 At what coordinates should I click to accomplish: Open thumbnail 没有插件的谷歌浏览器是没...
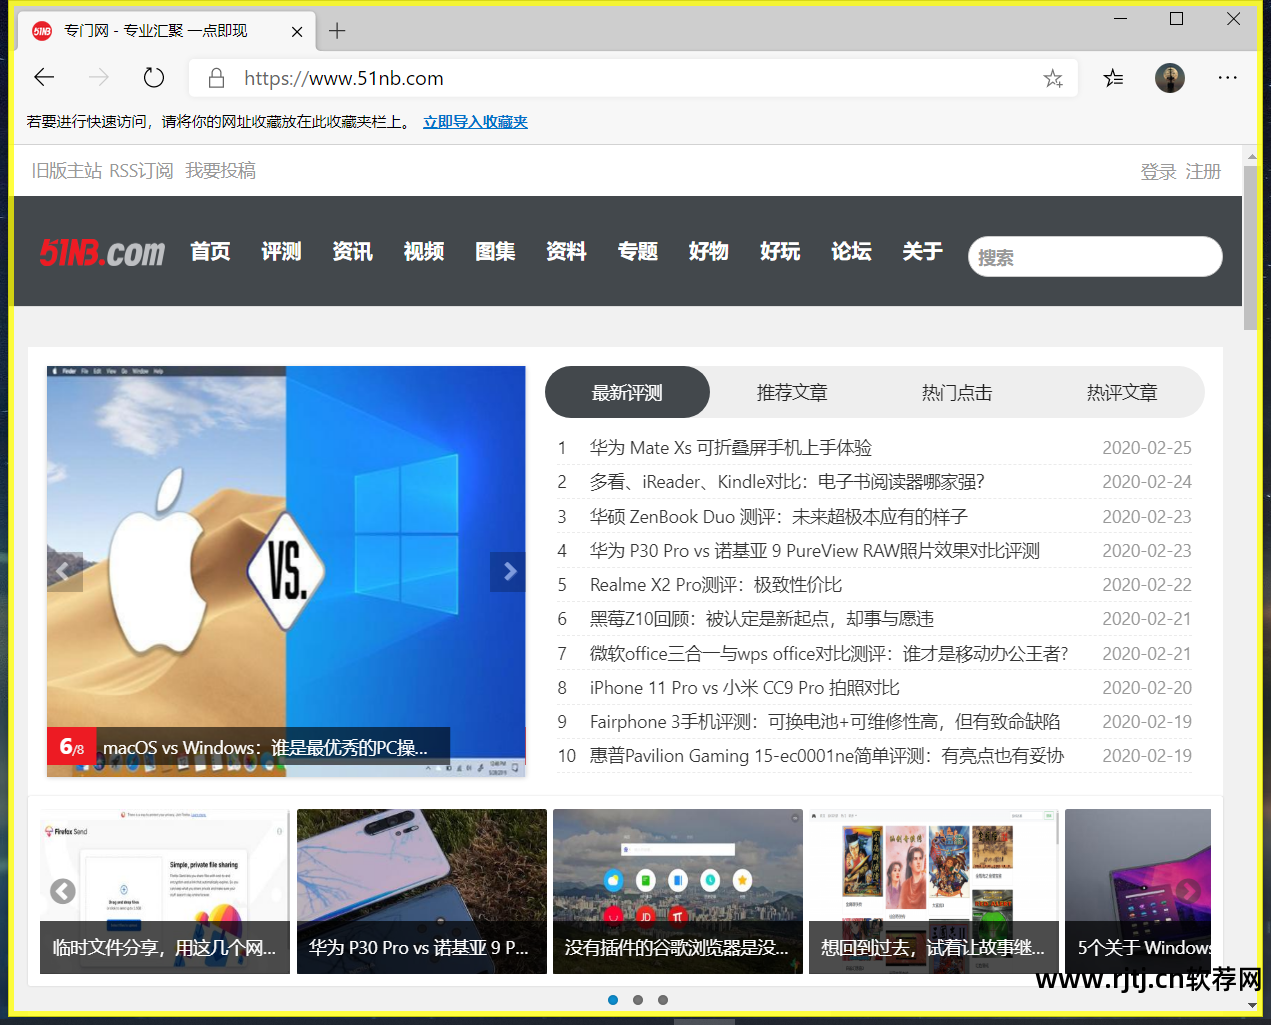678,891
